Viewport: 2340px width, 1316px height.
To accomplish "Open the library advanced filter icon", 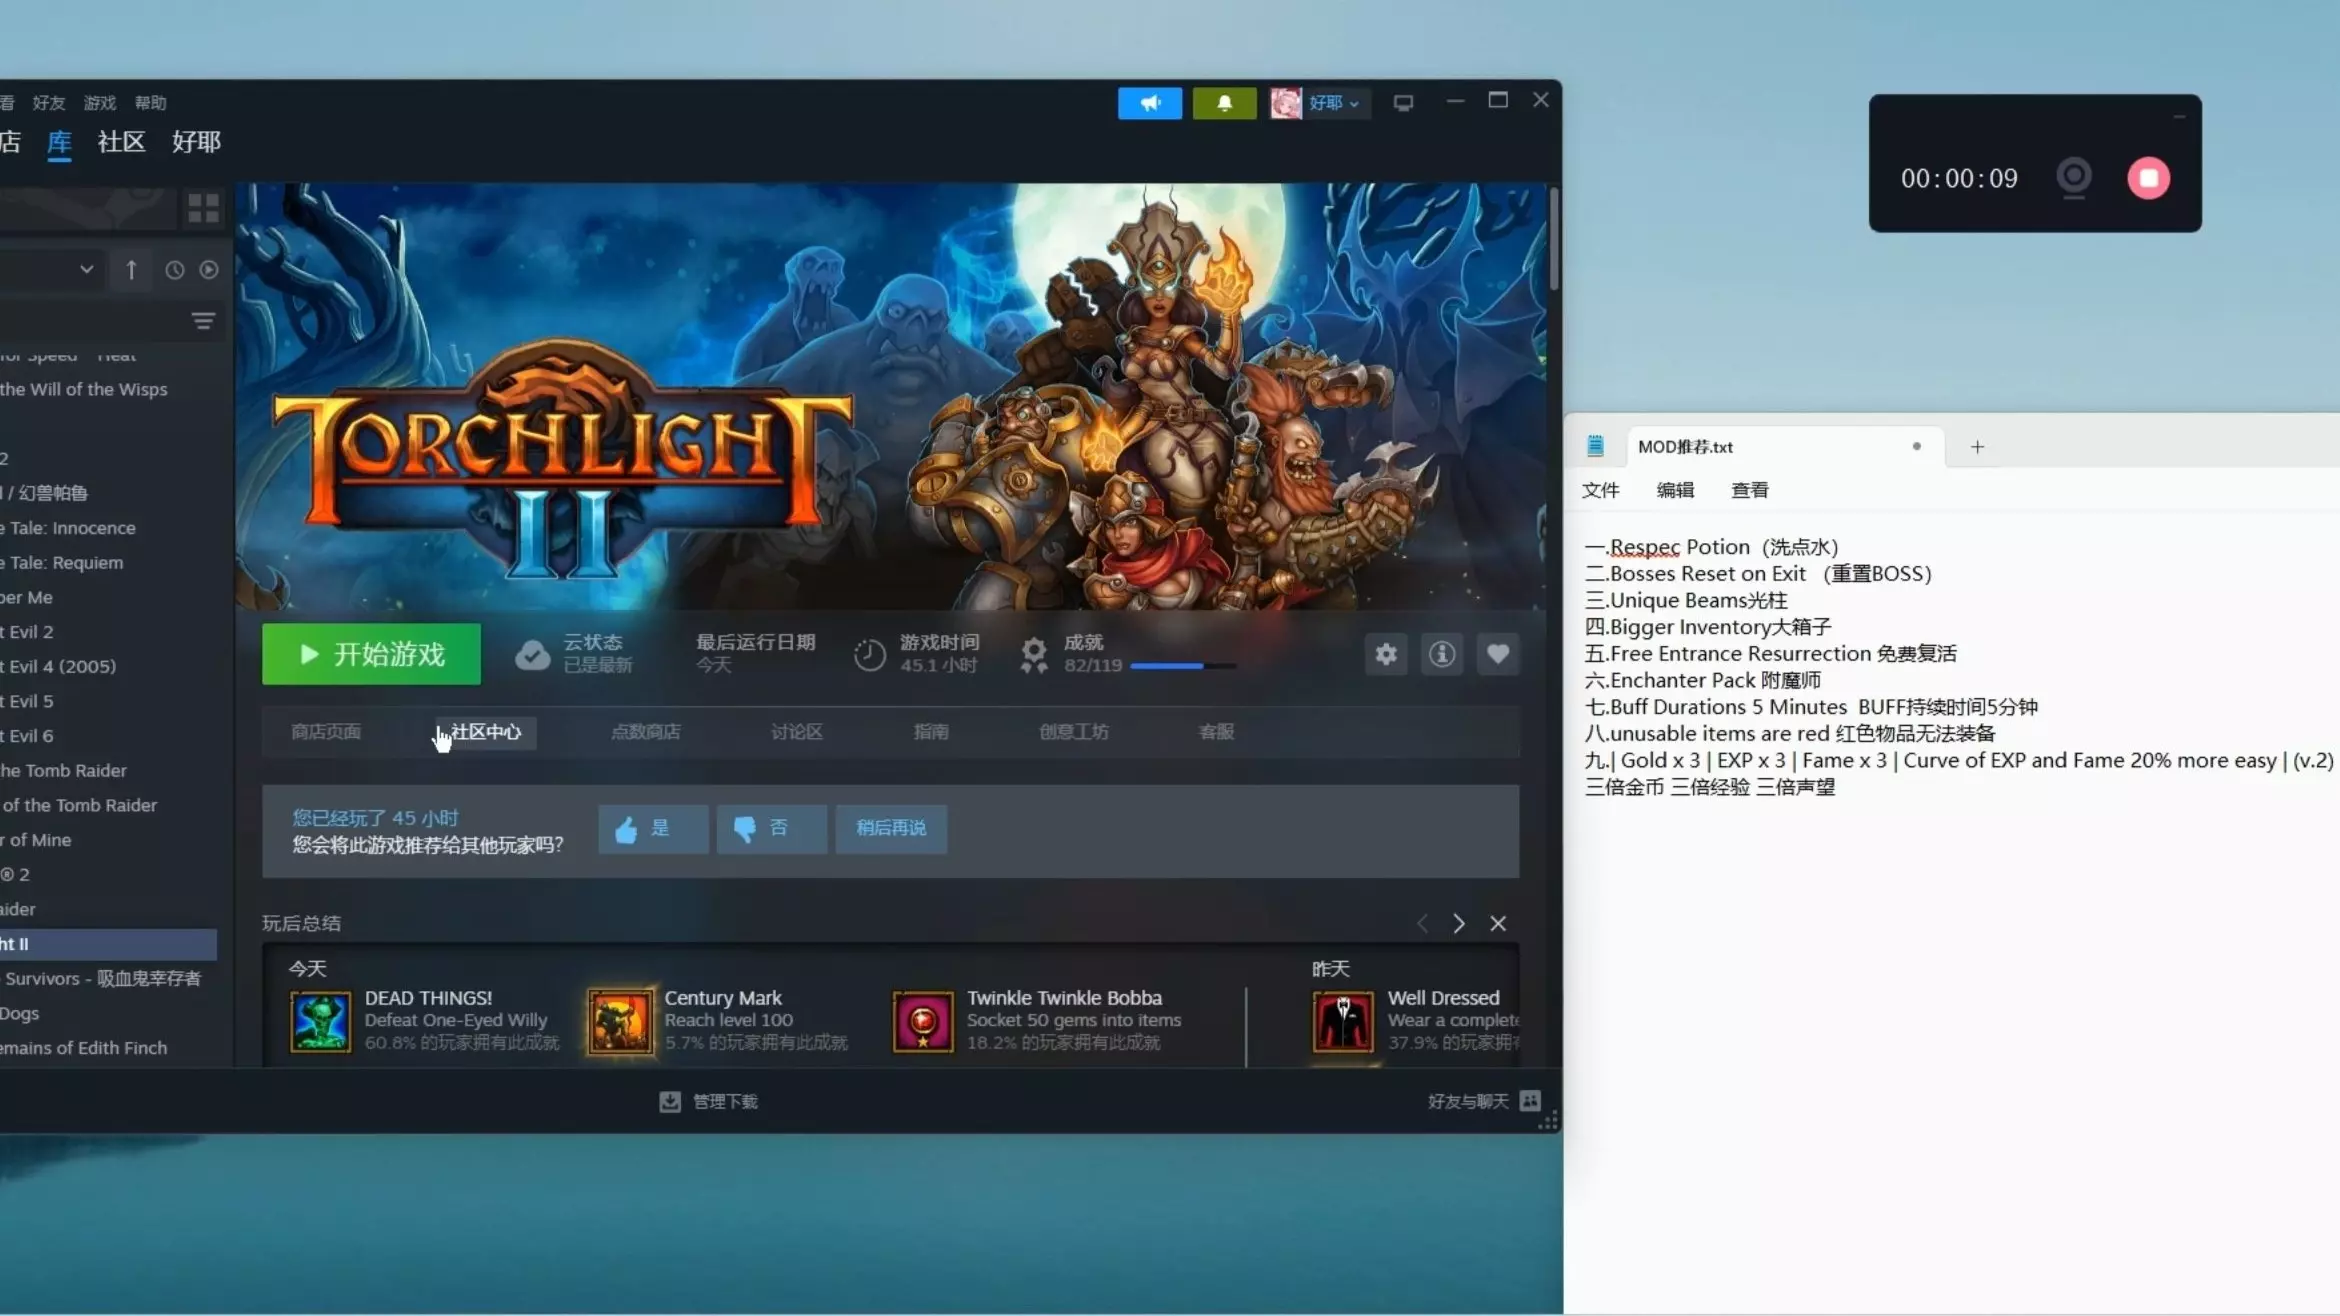I will pyautogui.click(x=203, y=321).
